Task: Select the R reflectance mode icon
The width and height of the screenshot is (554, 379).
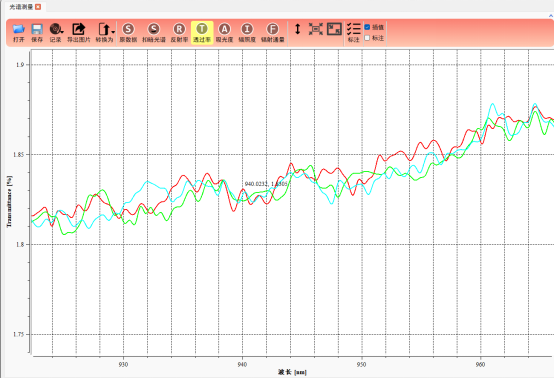Action: click(179, 32)
